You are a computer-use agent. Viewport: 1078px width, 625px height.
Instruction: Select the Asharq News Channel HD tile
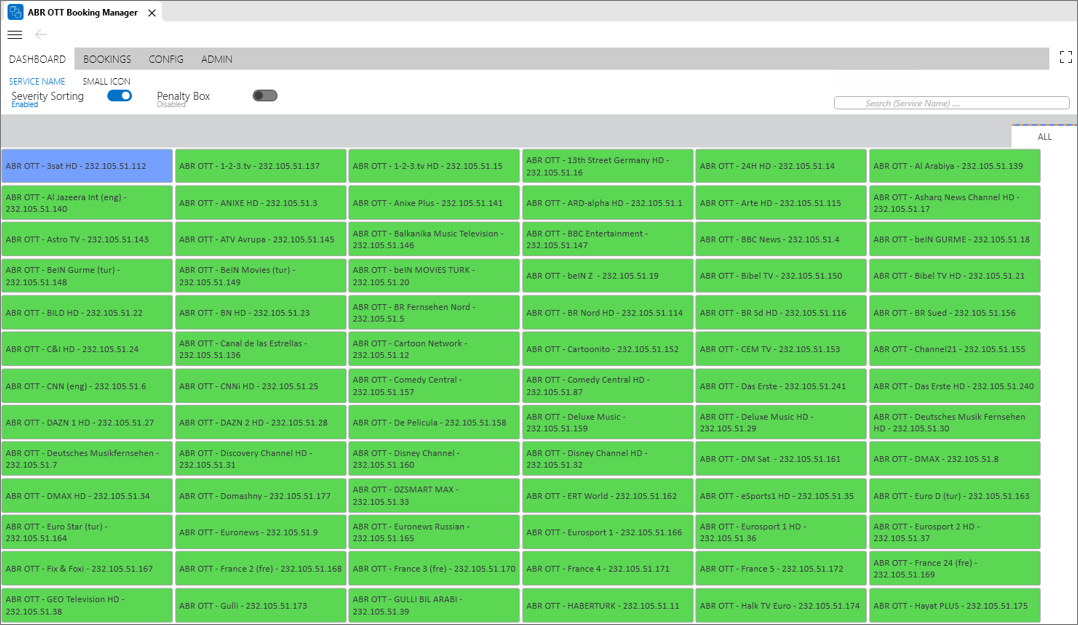955,203
